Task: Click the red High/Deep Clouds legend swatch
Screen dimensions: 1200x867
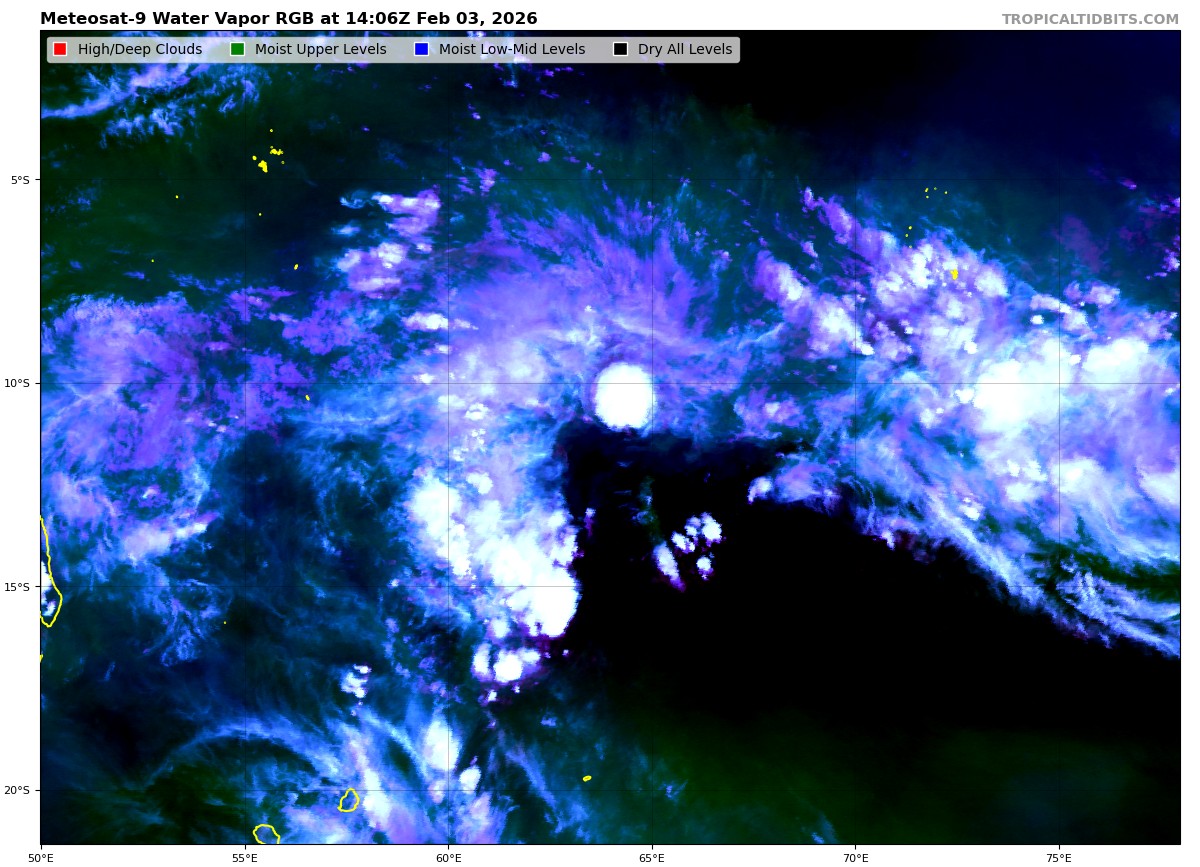Action: click(60, 50)
